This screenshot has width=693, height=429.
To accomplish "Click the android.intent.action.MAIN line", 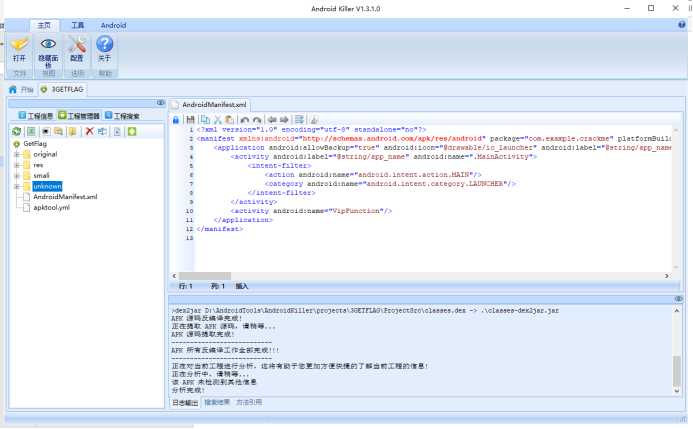I will tap(373, 175).
